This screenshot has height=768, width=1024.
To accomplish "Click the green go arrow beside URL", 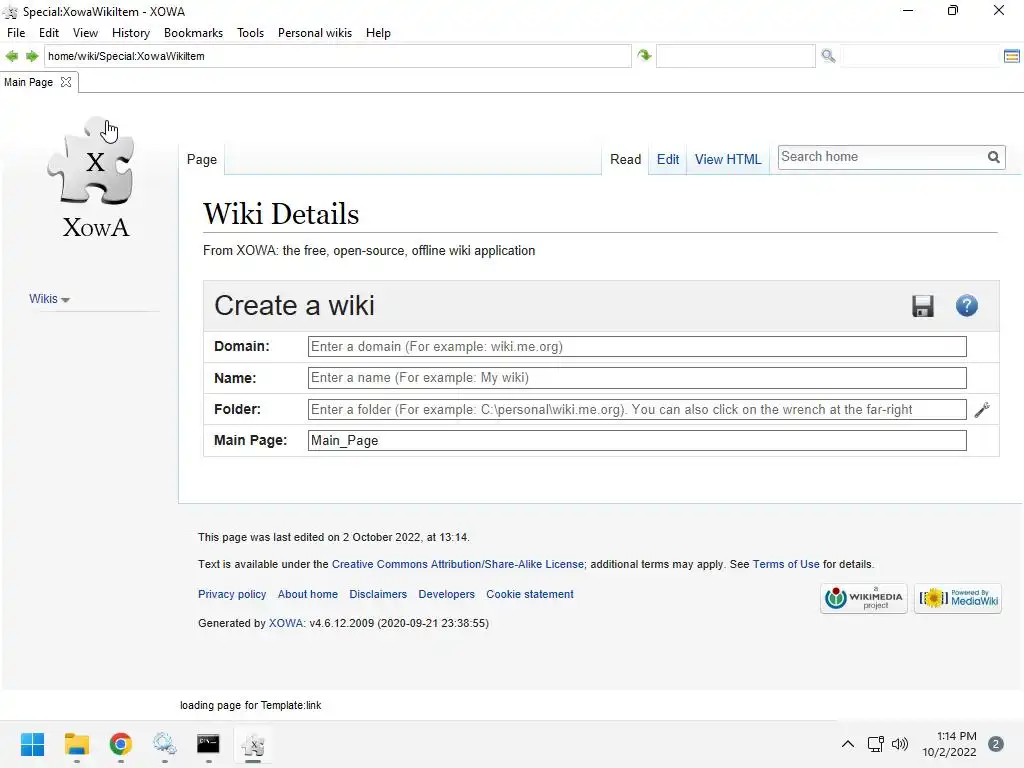I will [x=645, y=56].
